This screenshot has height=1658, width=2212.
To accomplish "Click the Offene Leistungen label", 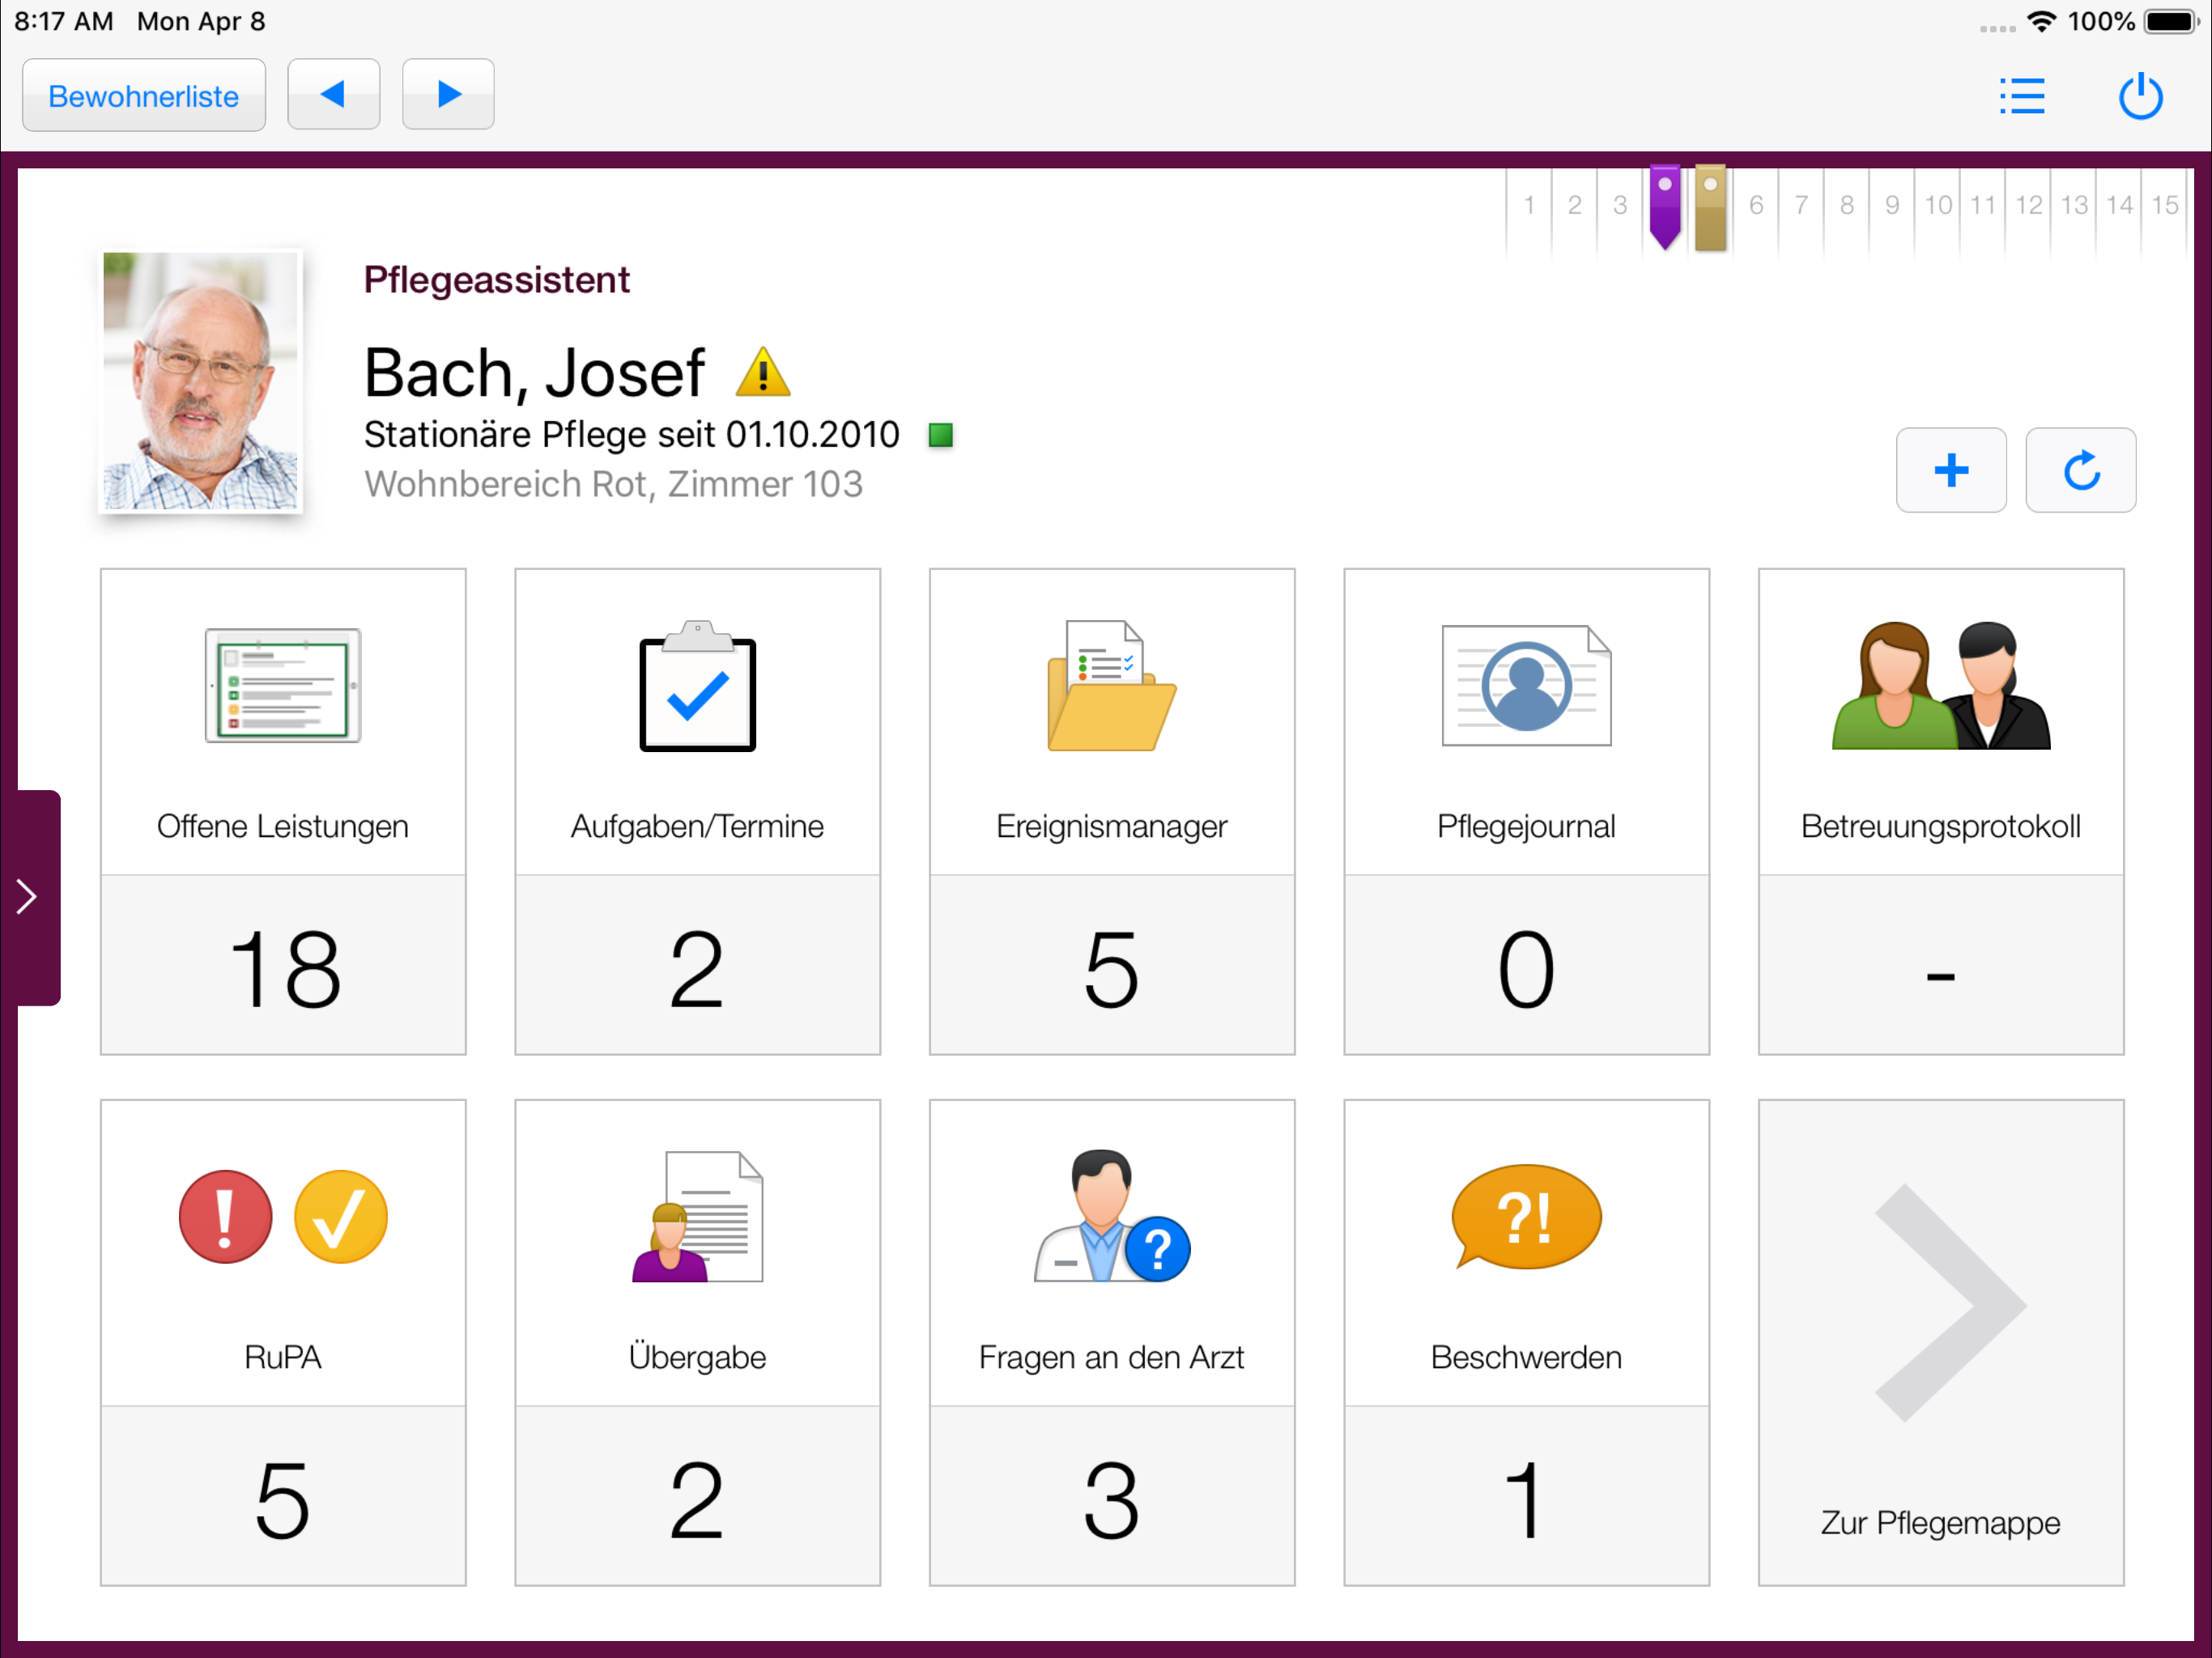I will tap(283, 826).
